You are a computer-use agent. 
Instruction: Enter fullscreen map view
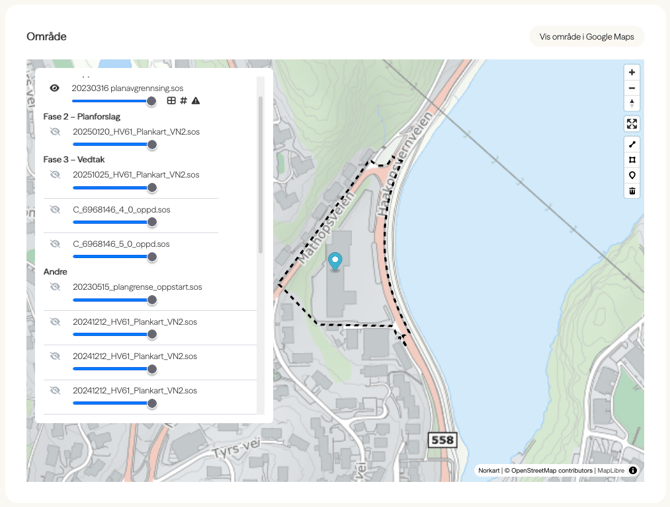coord(632,124)
